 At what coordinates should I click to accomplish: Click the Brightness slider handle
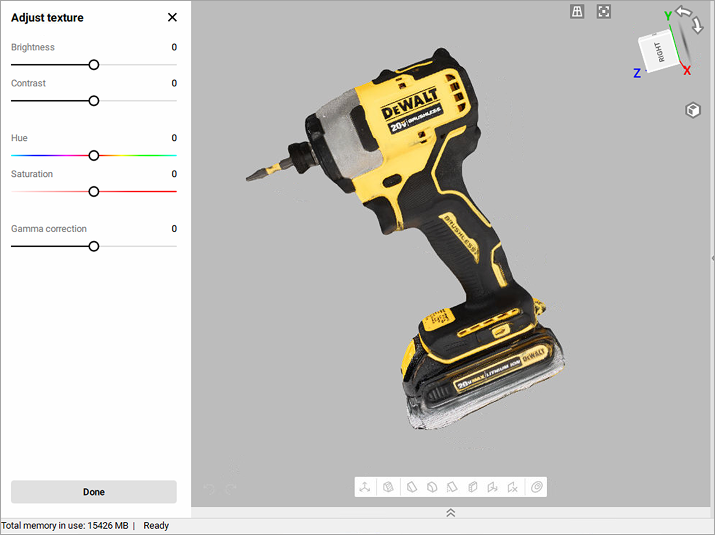pos(94,65)
